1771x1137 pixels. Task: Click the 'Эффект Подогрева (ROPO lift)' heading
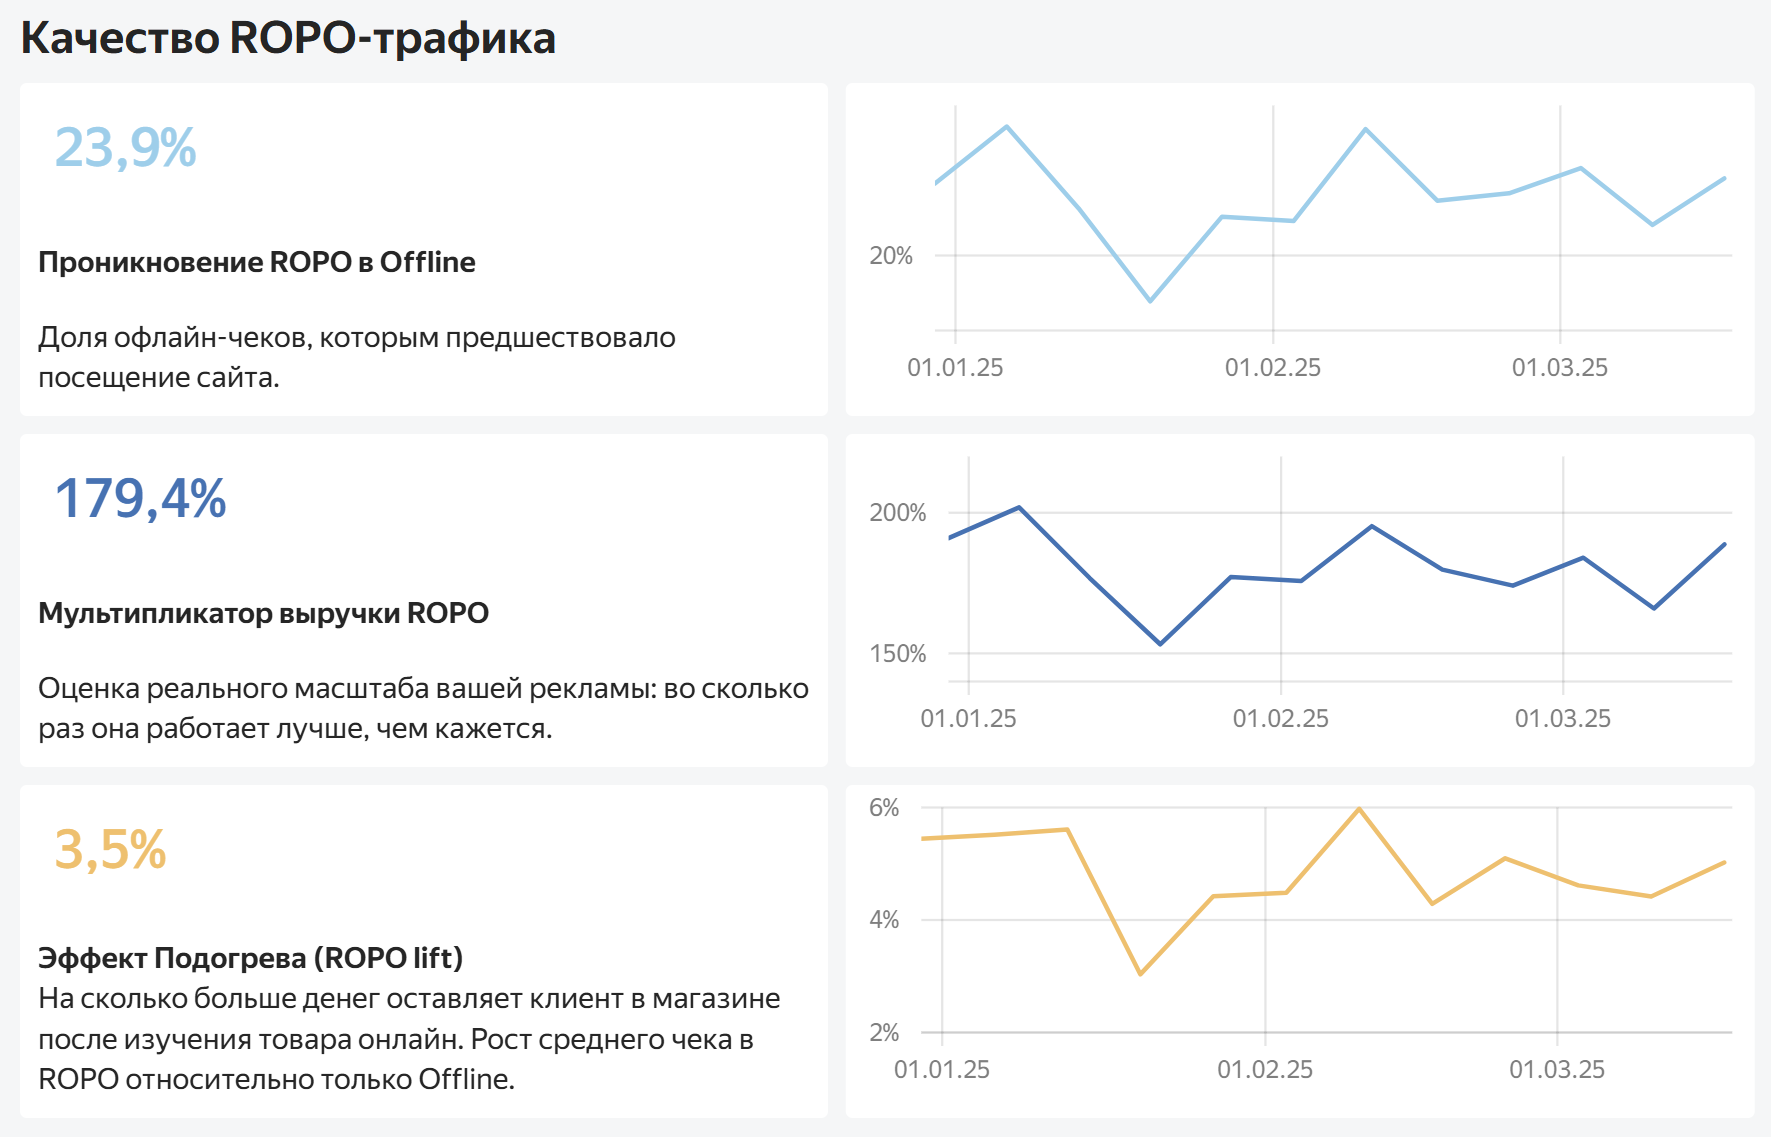tap(251, 958)
